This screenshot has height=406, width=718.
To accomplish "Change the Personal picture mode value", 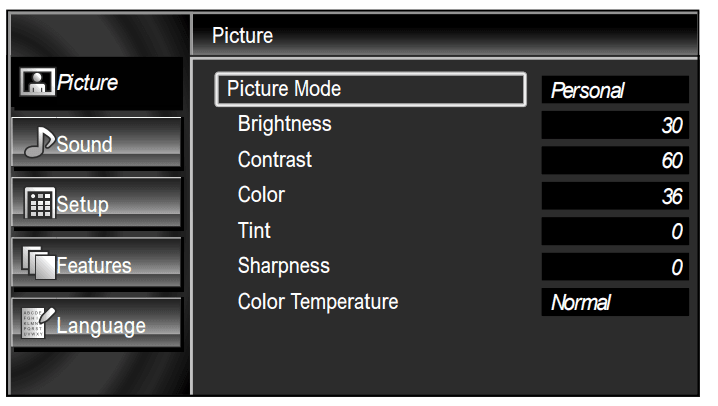I will [x=614, y=90].
